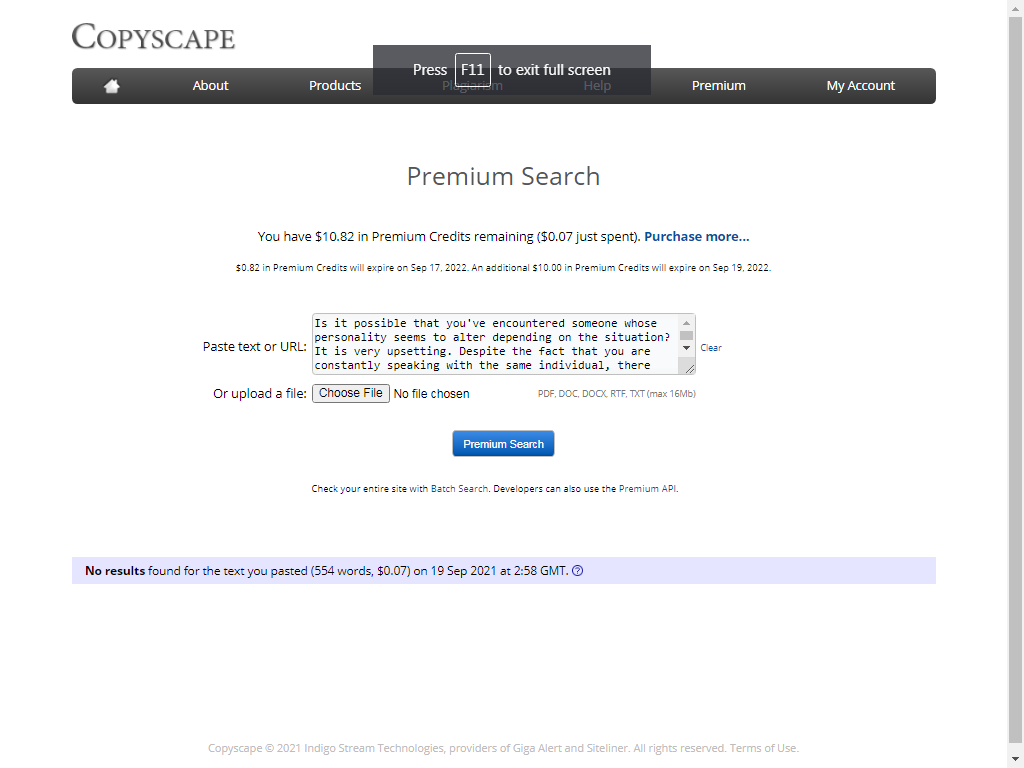Open the Premium API link
Viewport: 1024px width, 768px height.
pos(647,488)
